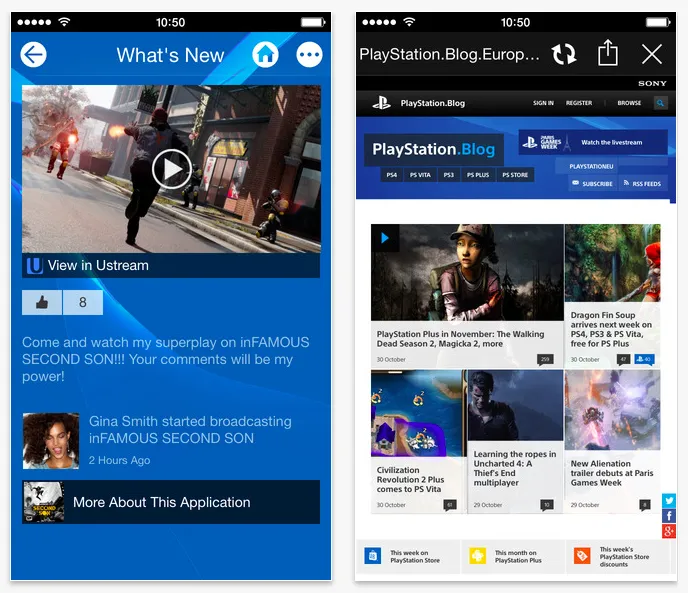Tap PlayStation.Blog.Europ... page title
The width and height of the screenshot is (688, 593).
click(449, 54)
